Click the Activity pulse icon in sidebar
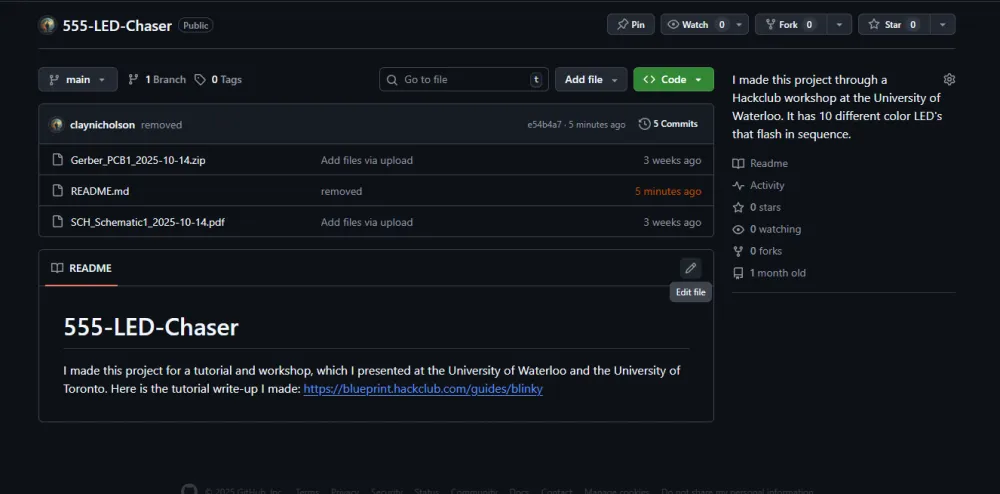Screen dimensions: 1000x494 (x=738, y=186)
